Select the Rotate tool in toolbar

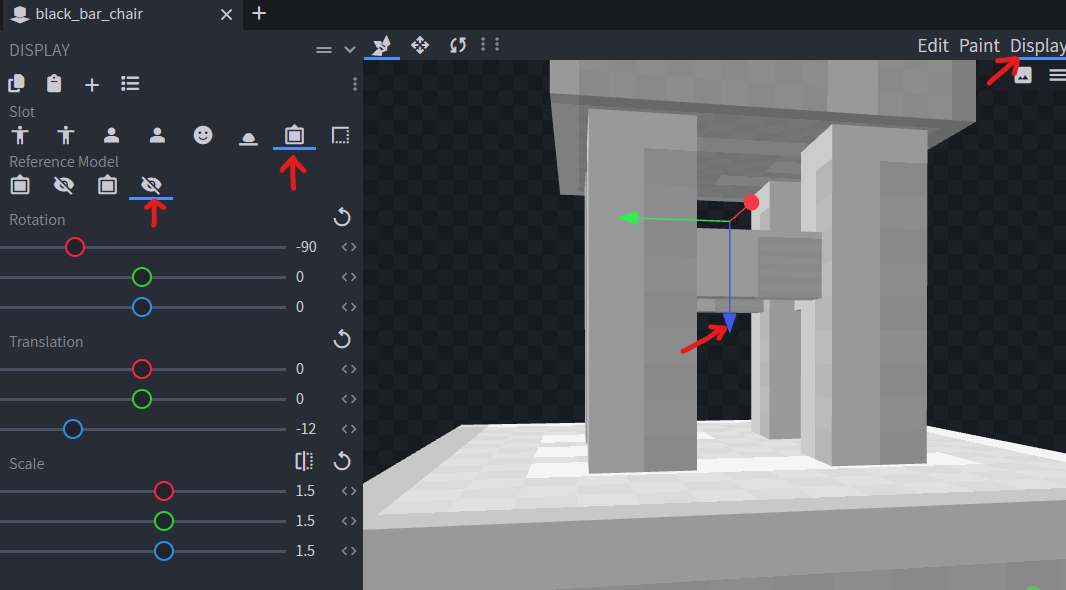point(458,45)
